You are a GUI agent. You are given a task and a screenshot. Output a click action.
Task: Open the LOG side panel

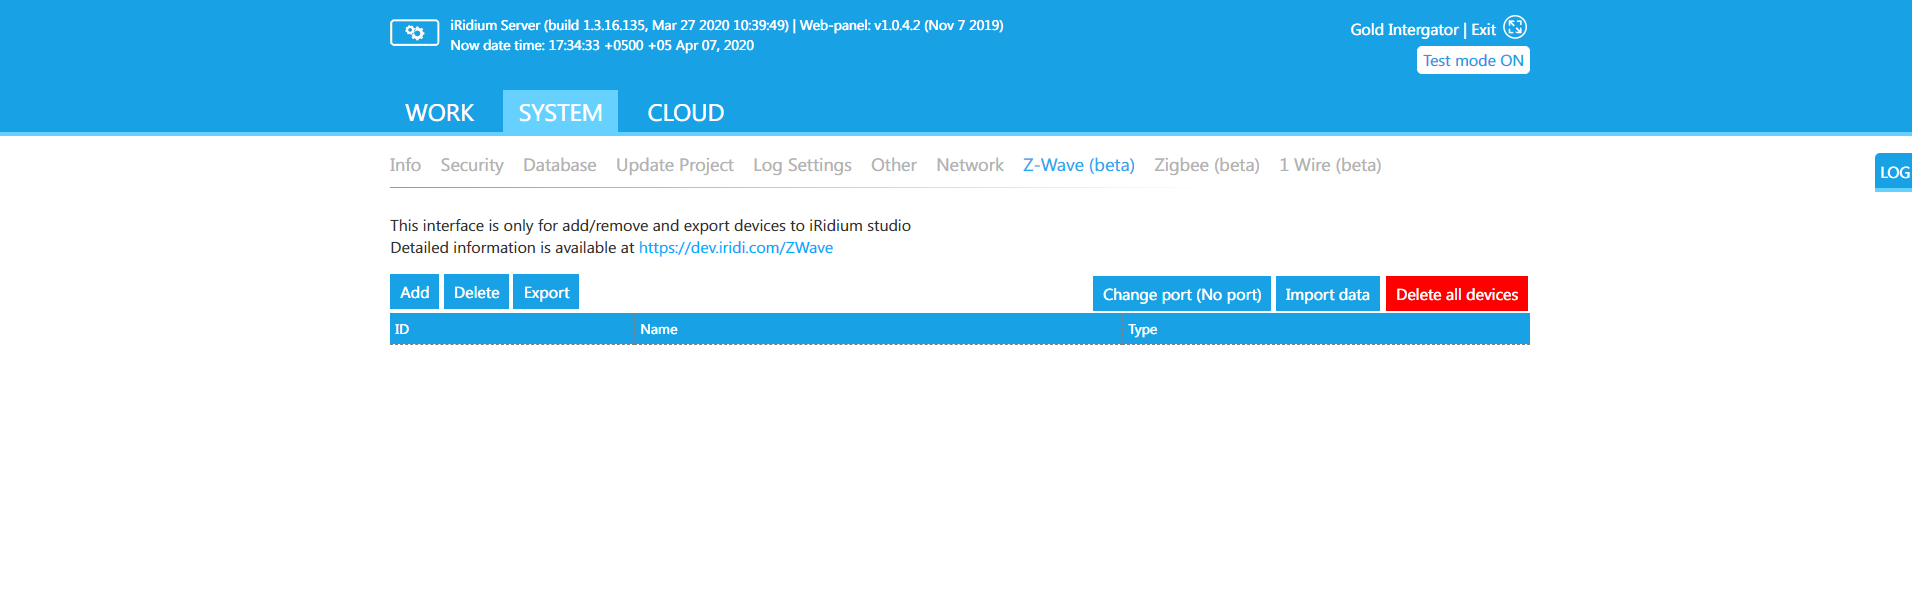1893,172
